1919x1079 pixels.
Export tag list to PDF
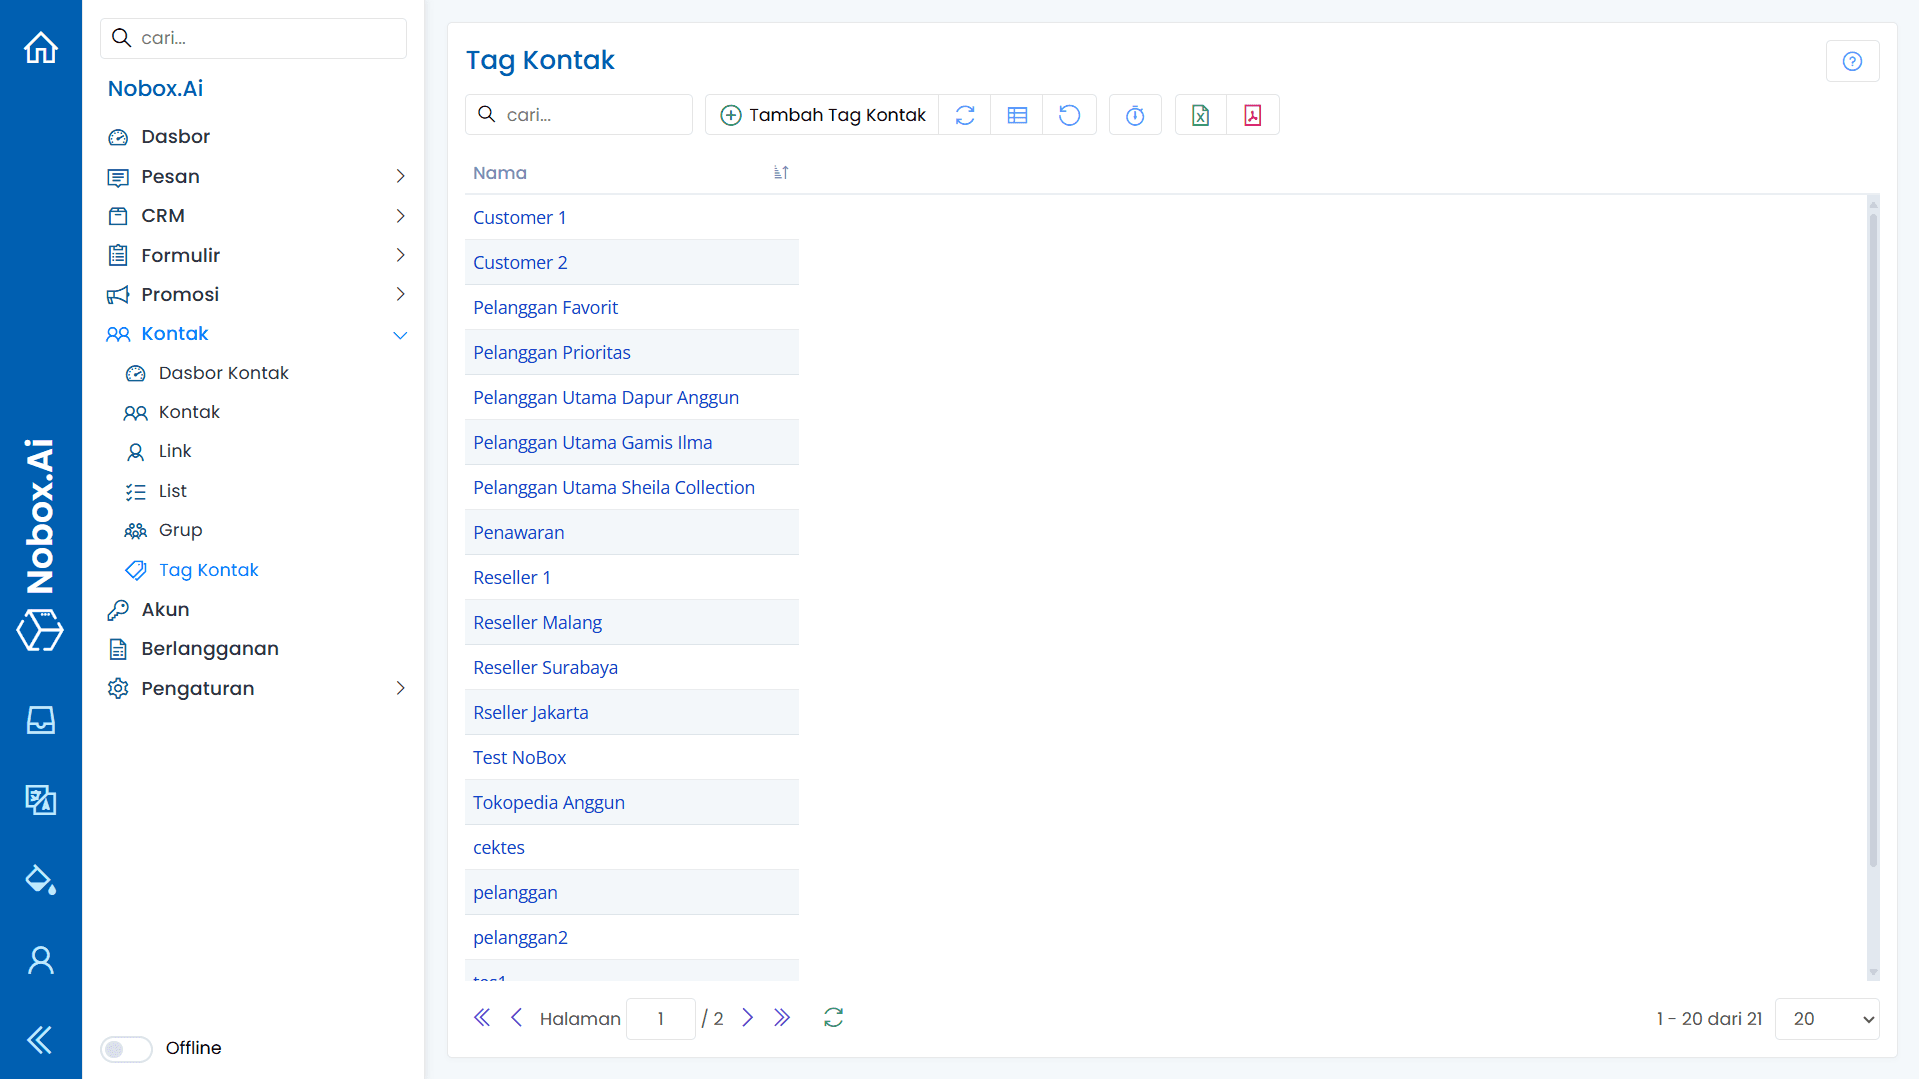[x=1252, y=115]
